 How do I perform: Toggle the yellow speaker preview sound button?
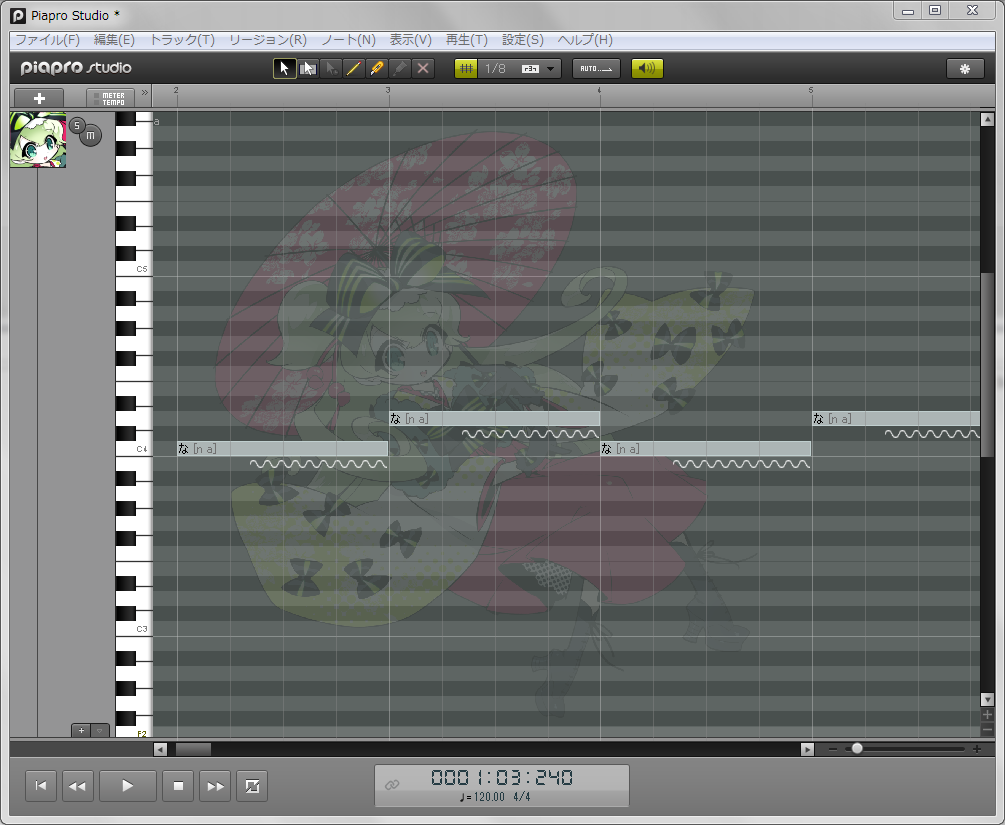click(647, 69)
